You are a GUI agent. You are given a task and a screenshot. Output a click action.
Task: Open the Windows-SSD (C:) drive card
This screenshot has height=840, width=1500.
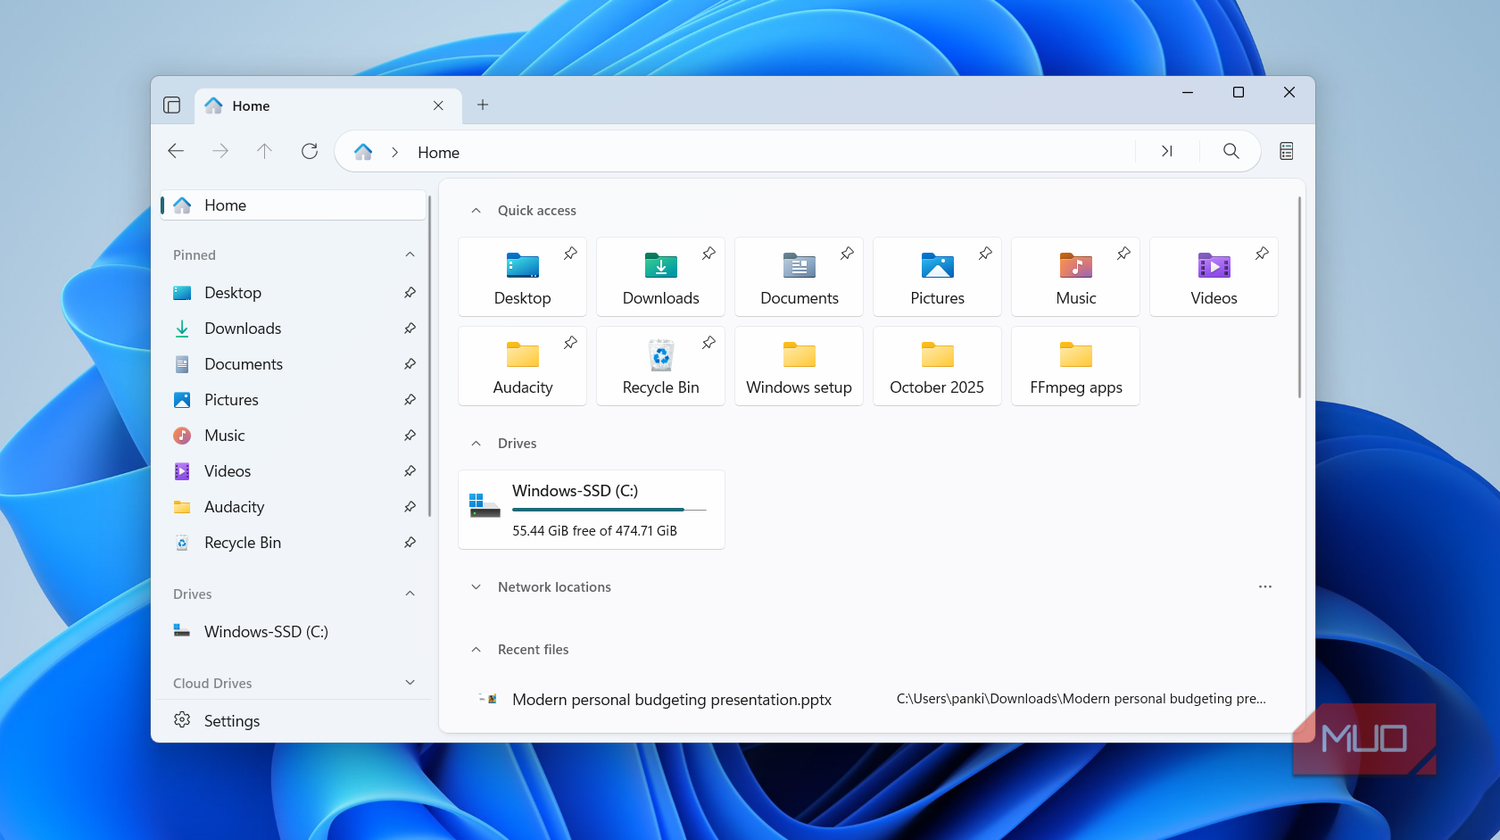(x=591, y=510)
